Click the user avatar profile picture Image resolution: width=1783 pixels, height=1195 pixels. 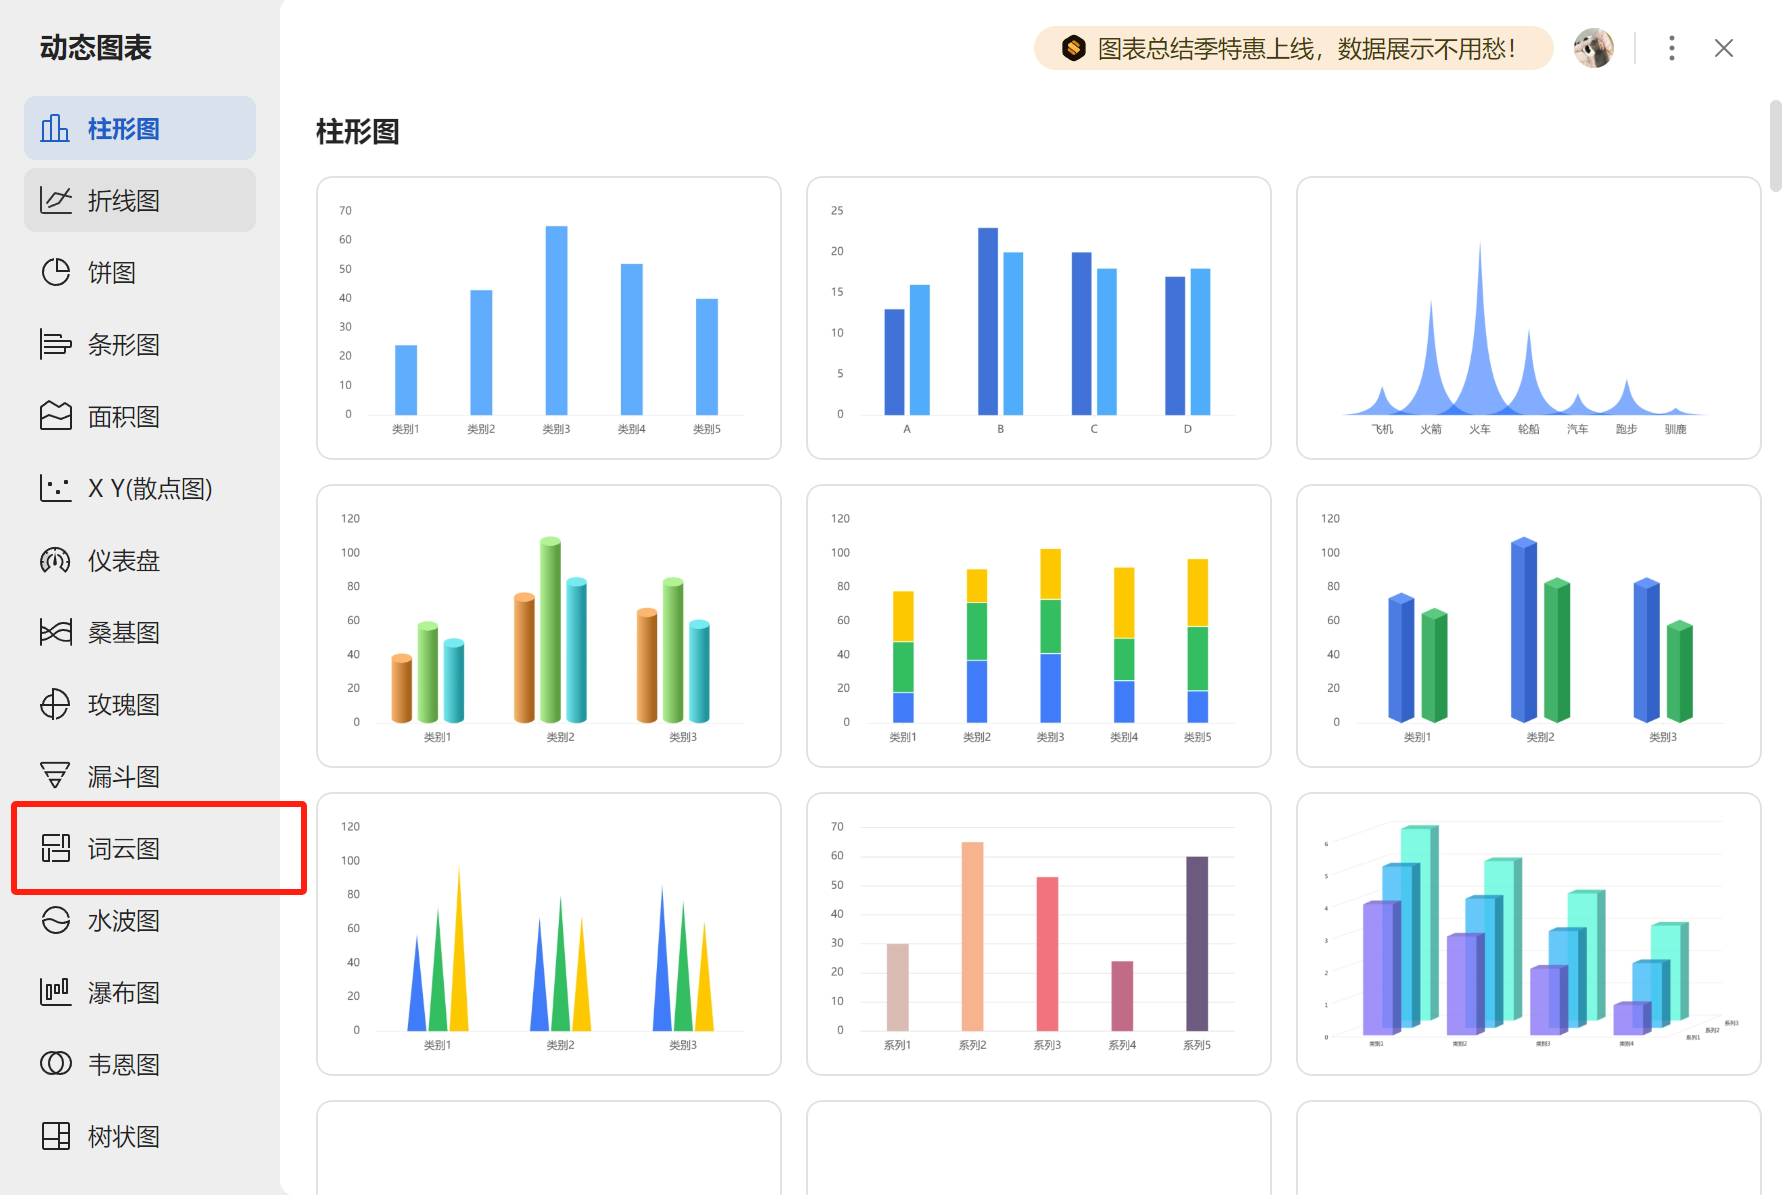tap(1593, 48)
